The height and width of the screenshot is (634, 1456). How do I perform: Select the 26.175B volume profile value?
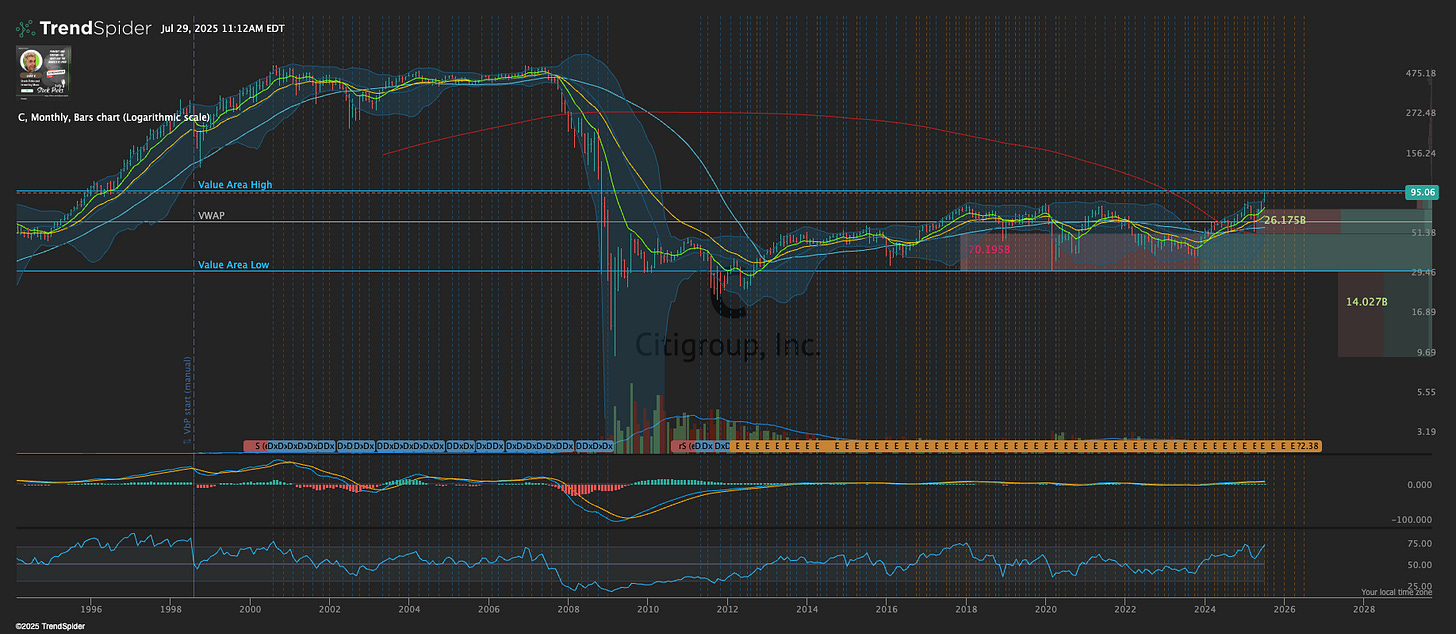(x=1286, y=219)
